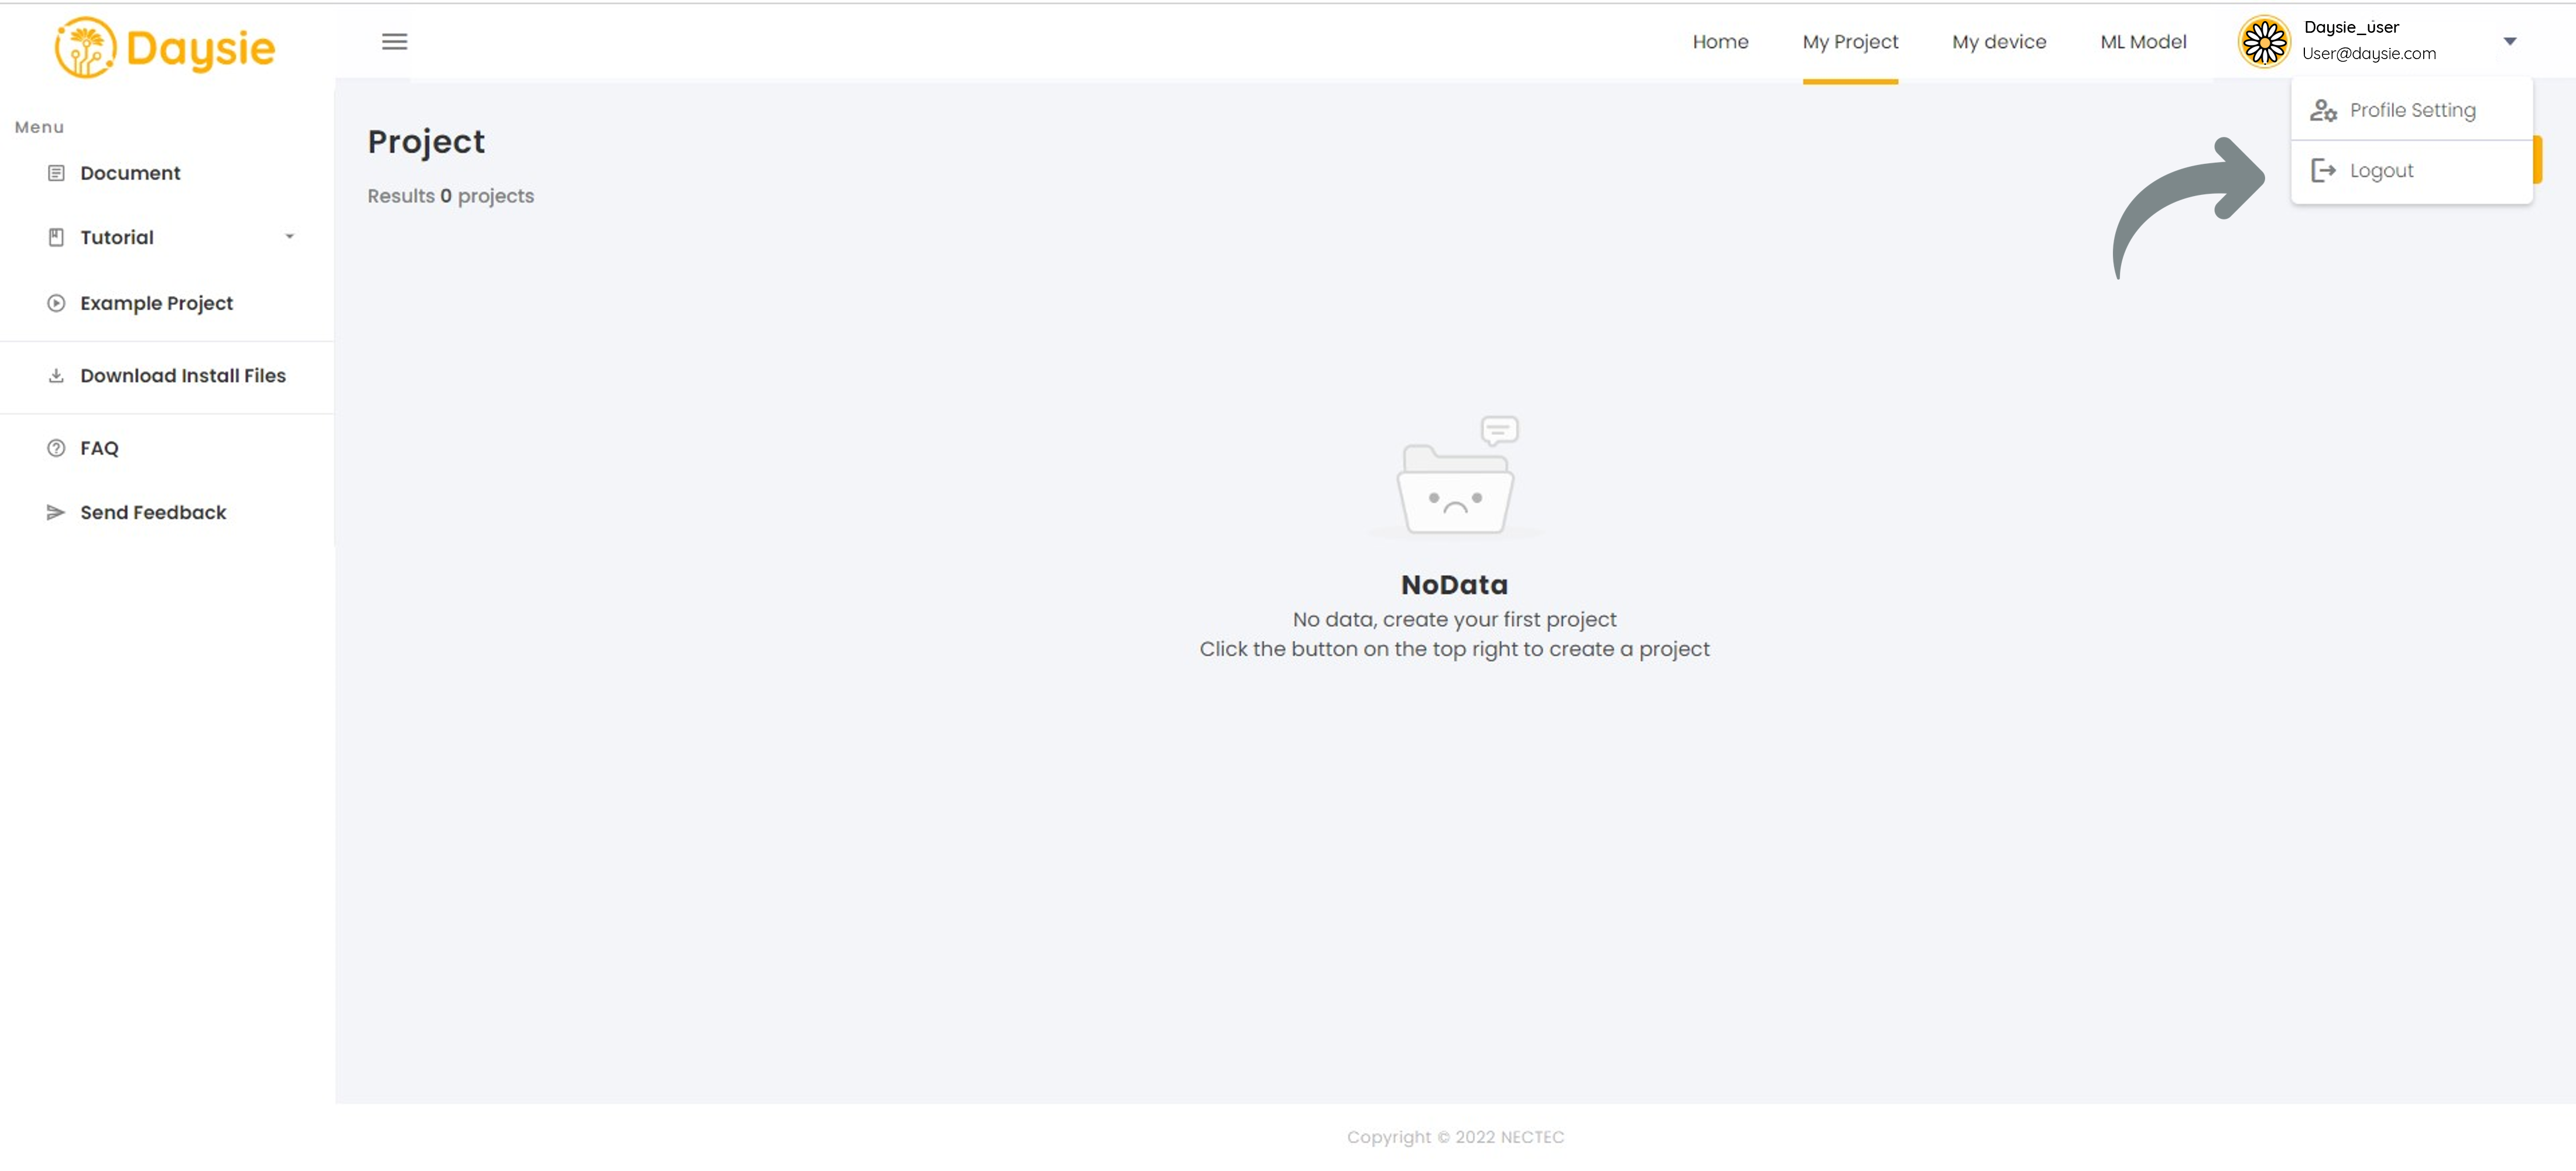Image resolution: width=2576 pixels, height=1171 pixels.
Task: Open the My Project tab
Action: pos(1850,42)
